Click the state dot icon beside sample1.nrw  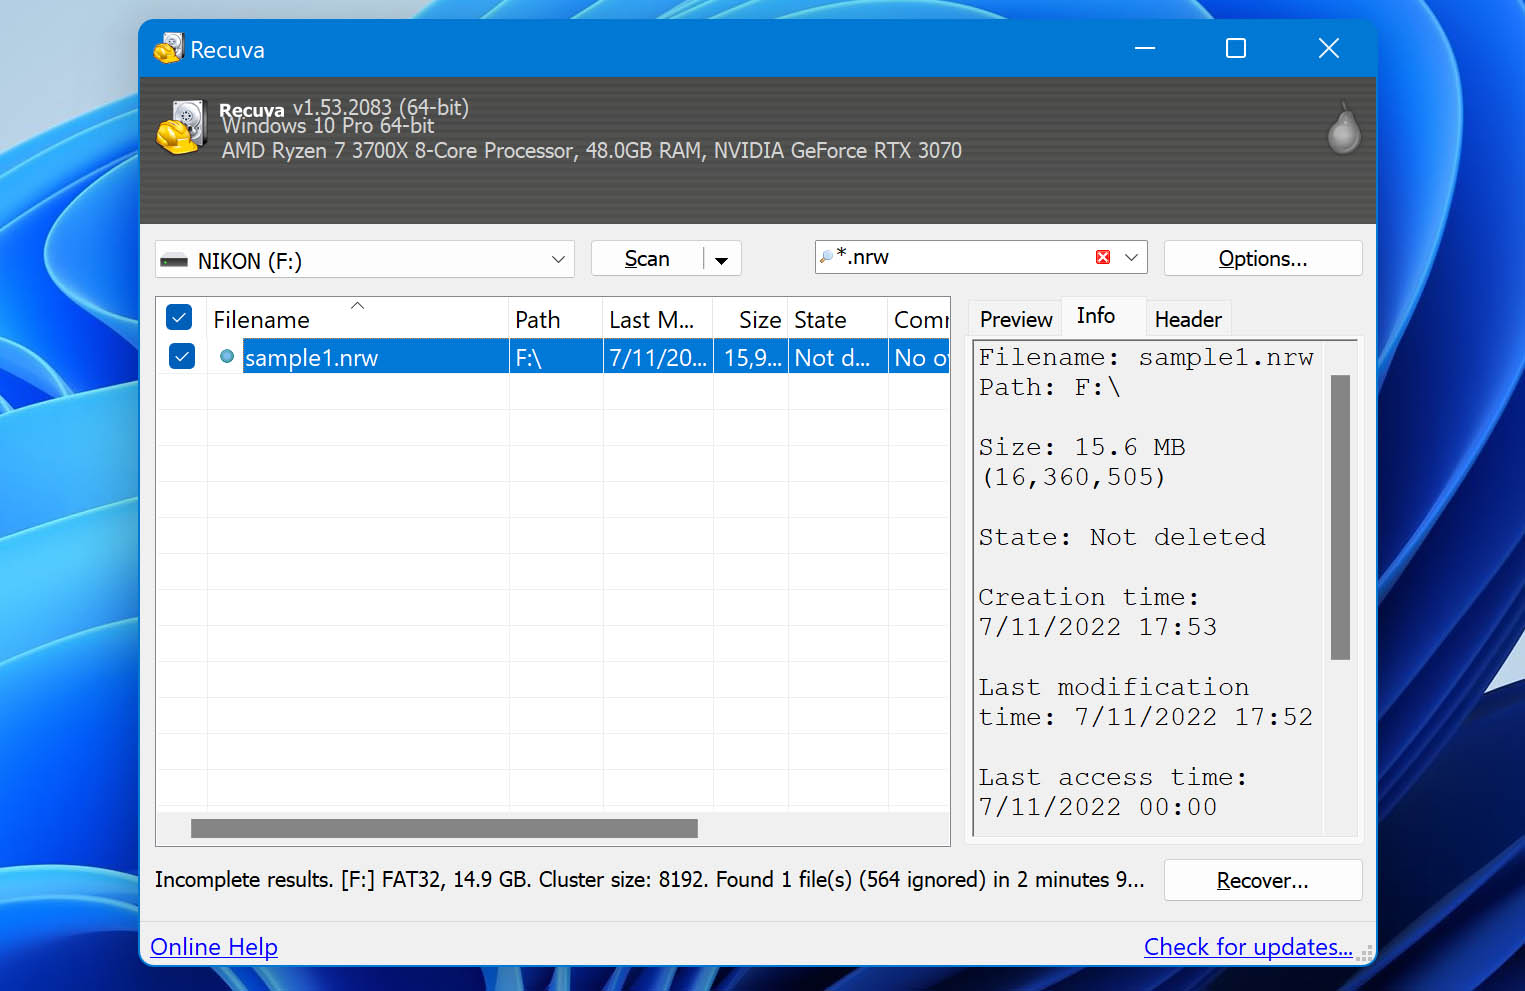227,356
